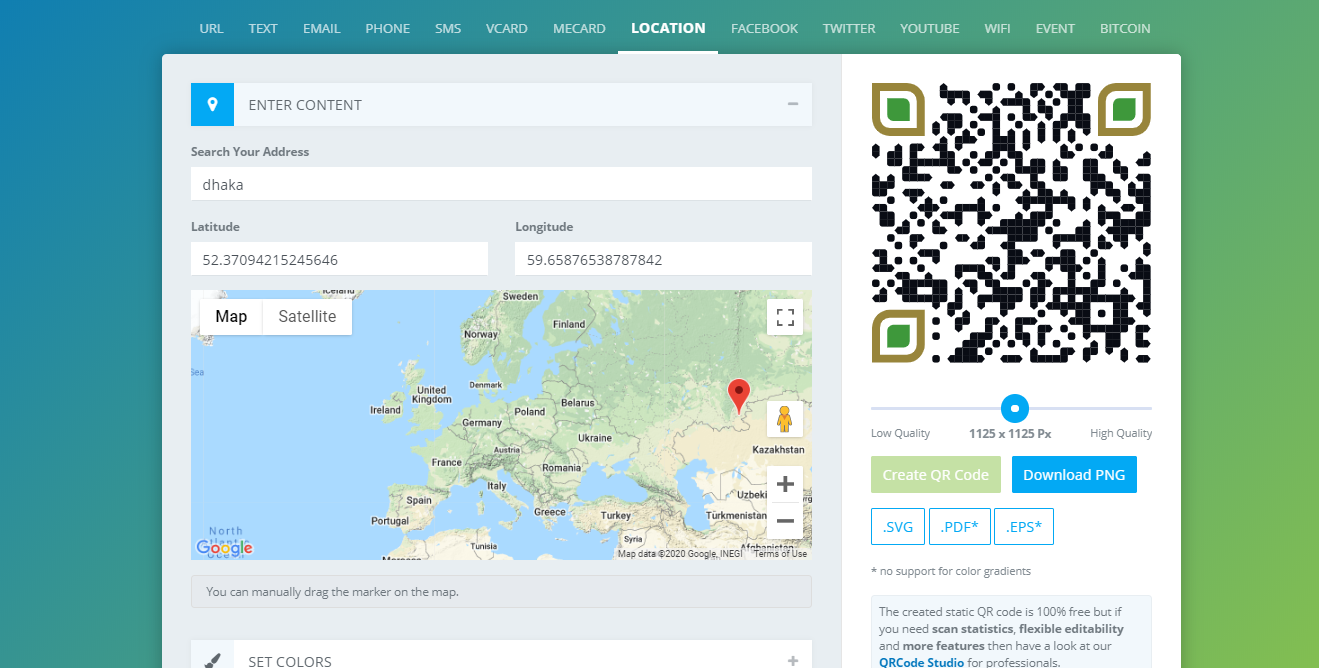
Task: Switch to the EMAIL tab
Action: pos(322,28)
